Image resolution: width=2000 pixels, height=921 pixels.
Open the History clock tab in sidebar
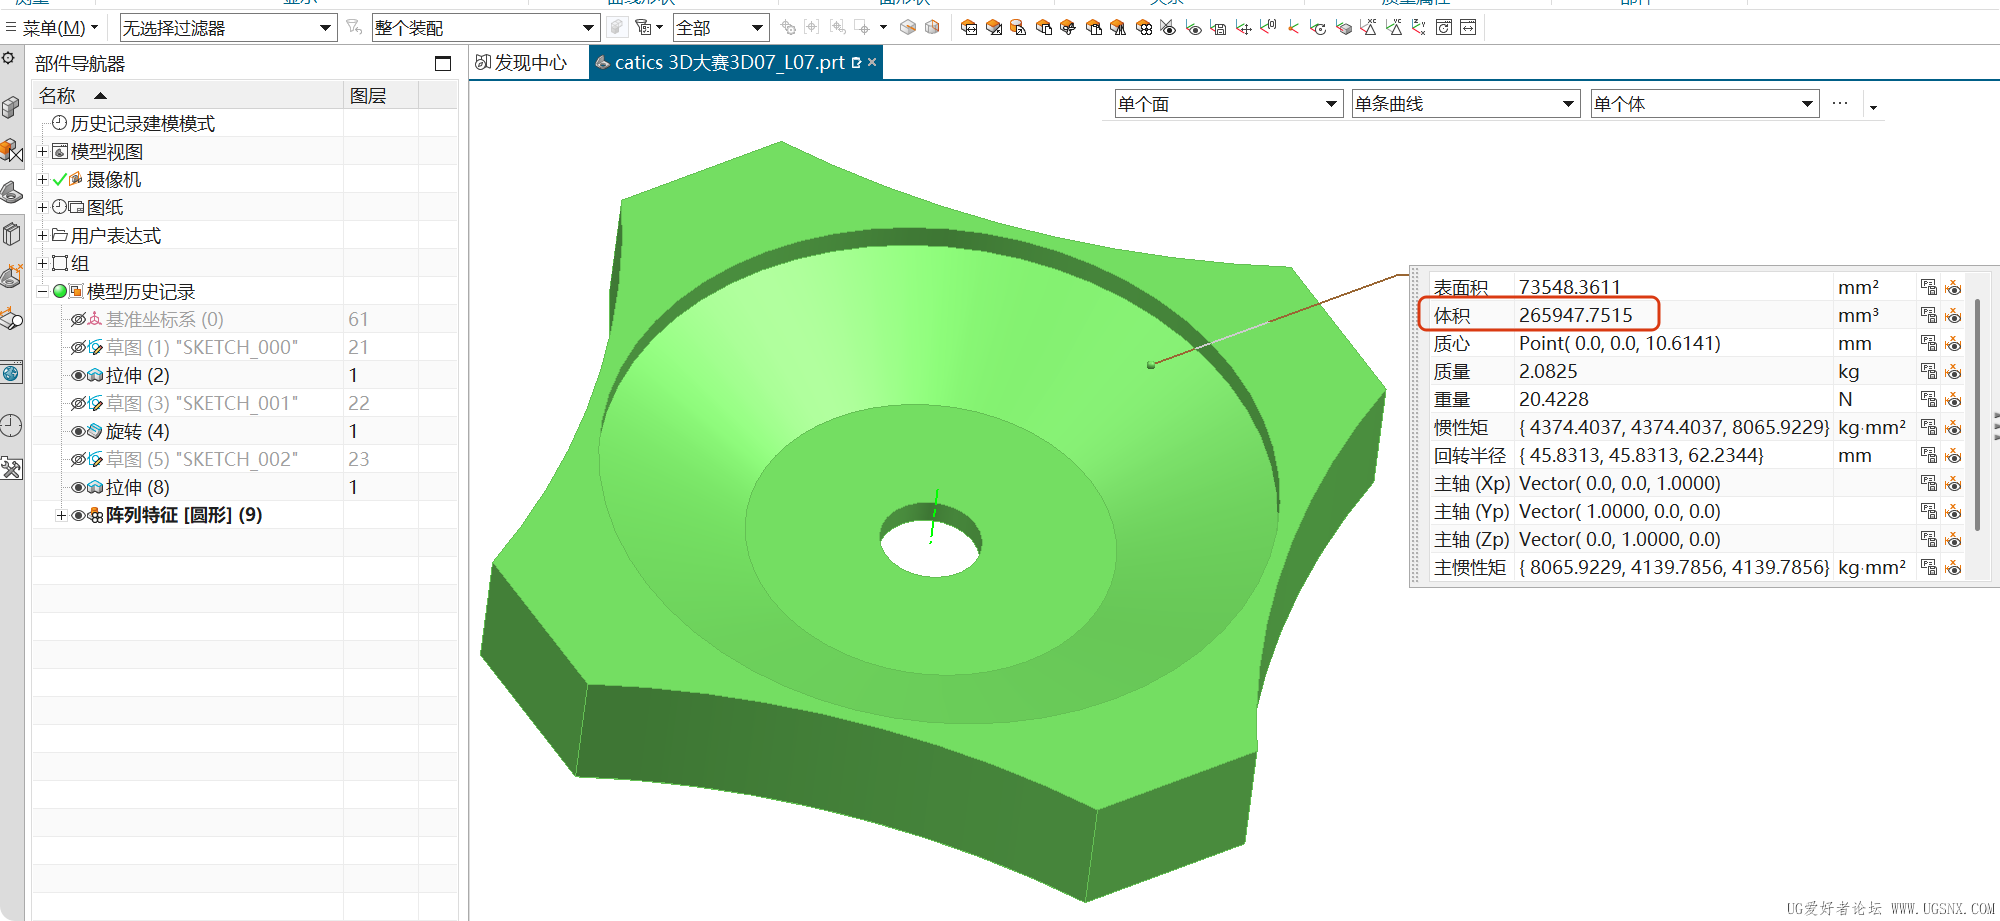[x=11, y=426]
